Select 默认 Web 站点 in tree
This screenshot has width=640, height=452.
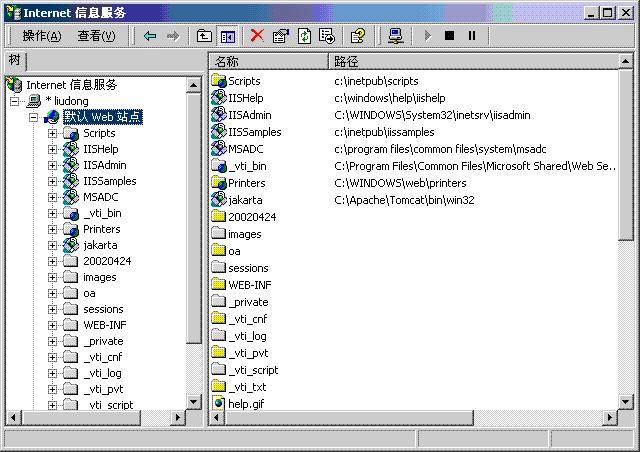click(x=102, y=117)
